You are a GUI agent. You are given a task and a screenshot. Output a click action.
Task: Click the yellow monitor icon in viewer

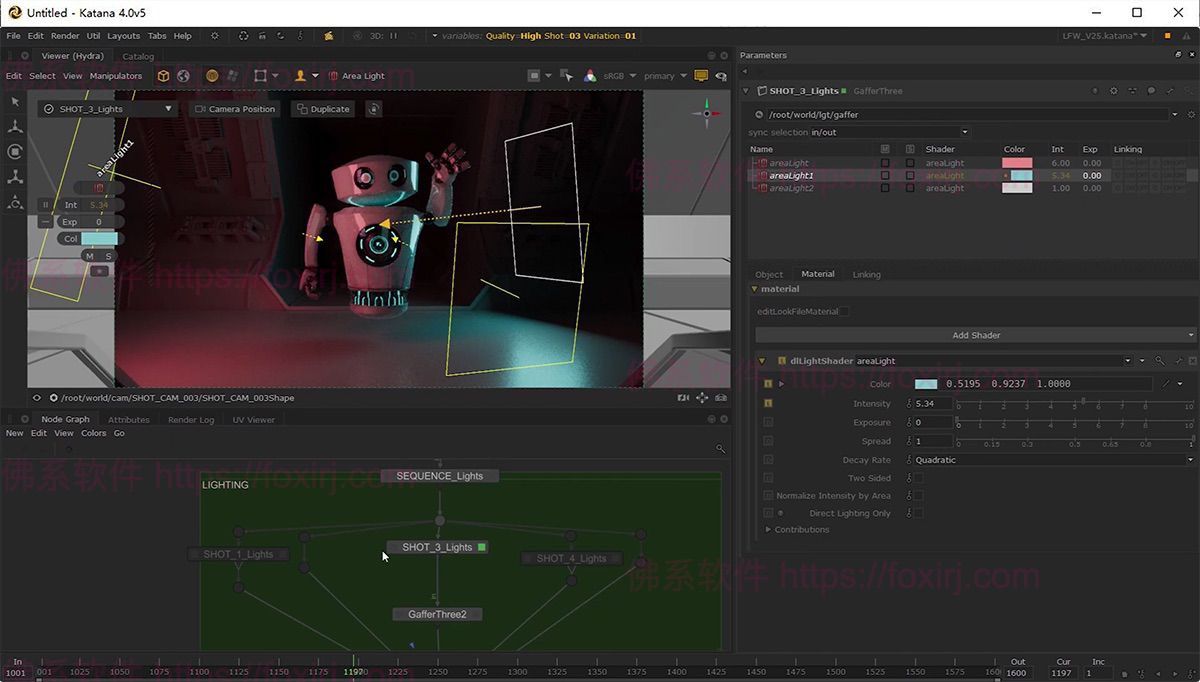[701, 76]
